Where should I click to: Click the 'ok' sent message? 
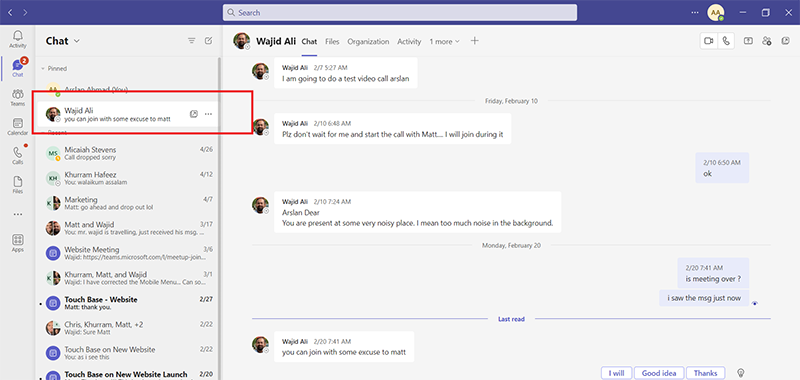coord(722,168)
